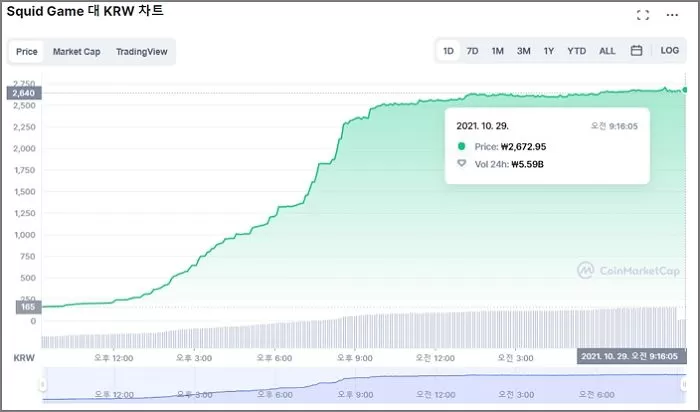Screen dimensions: 700x412
Task: Open the calendar date range picker
Action: click(x=636, y=50)
